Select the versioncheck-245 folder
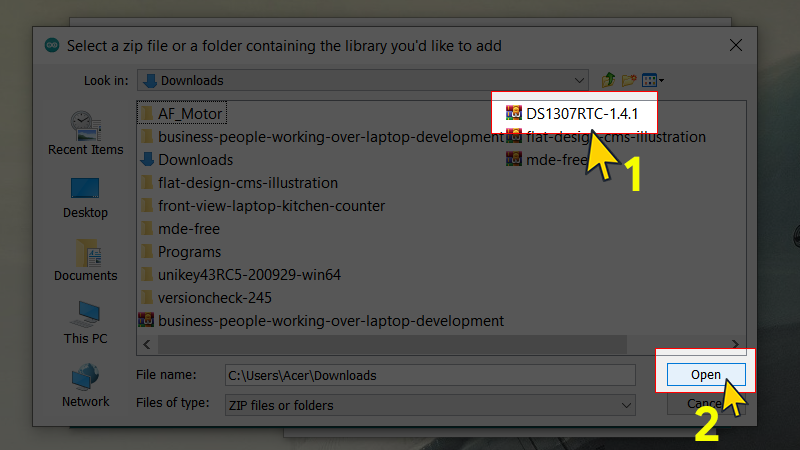Screen dimensions: 800x450 coord(206,297)
